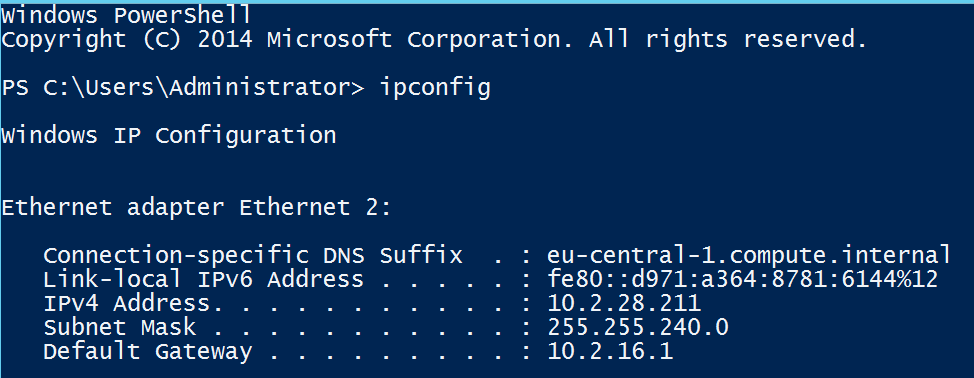Click the Ethernet adapter Ethernet 2 heading
974x378 pixels.
[196, 207]
